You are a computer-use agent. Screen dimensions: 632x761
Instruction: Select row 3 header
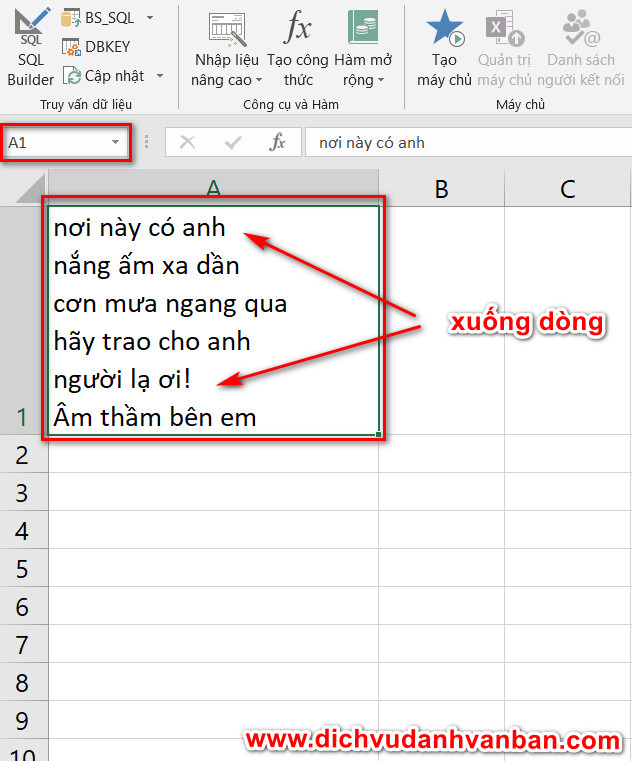coord(23,492)
